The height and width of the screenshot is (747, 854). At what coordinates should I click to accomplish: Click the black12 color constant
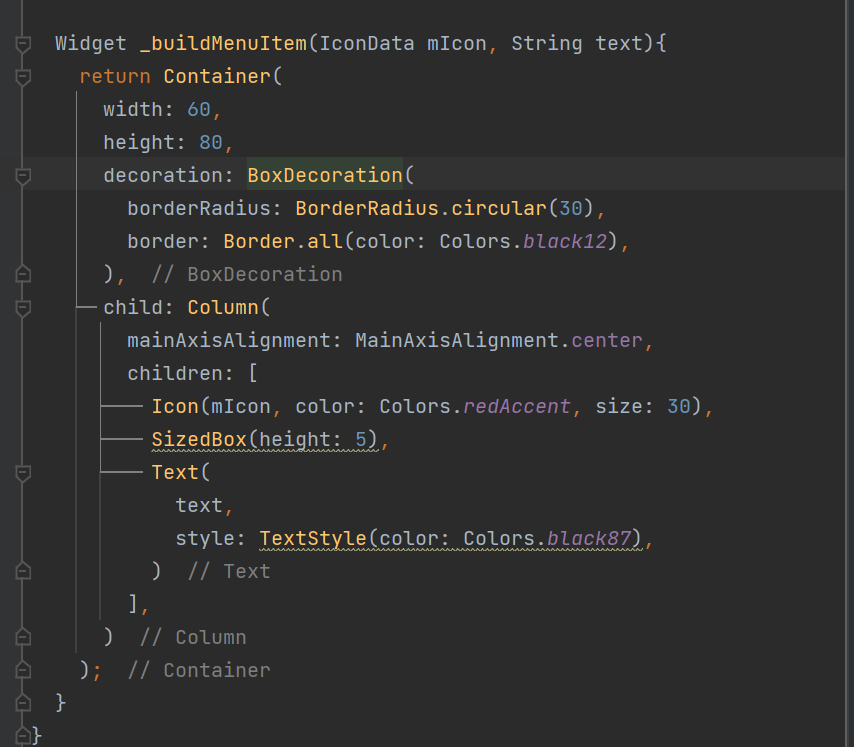[x=565, y=241]
